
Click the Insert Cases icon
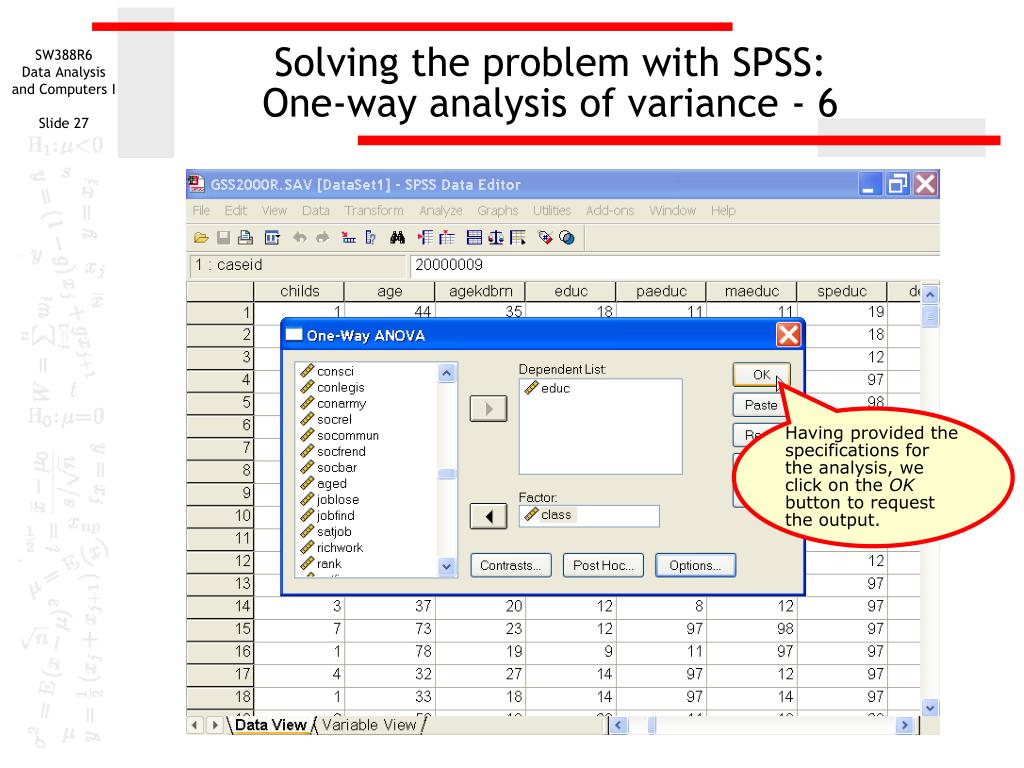[425, 238]
